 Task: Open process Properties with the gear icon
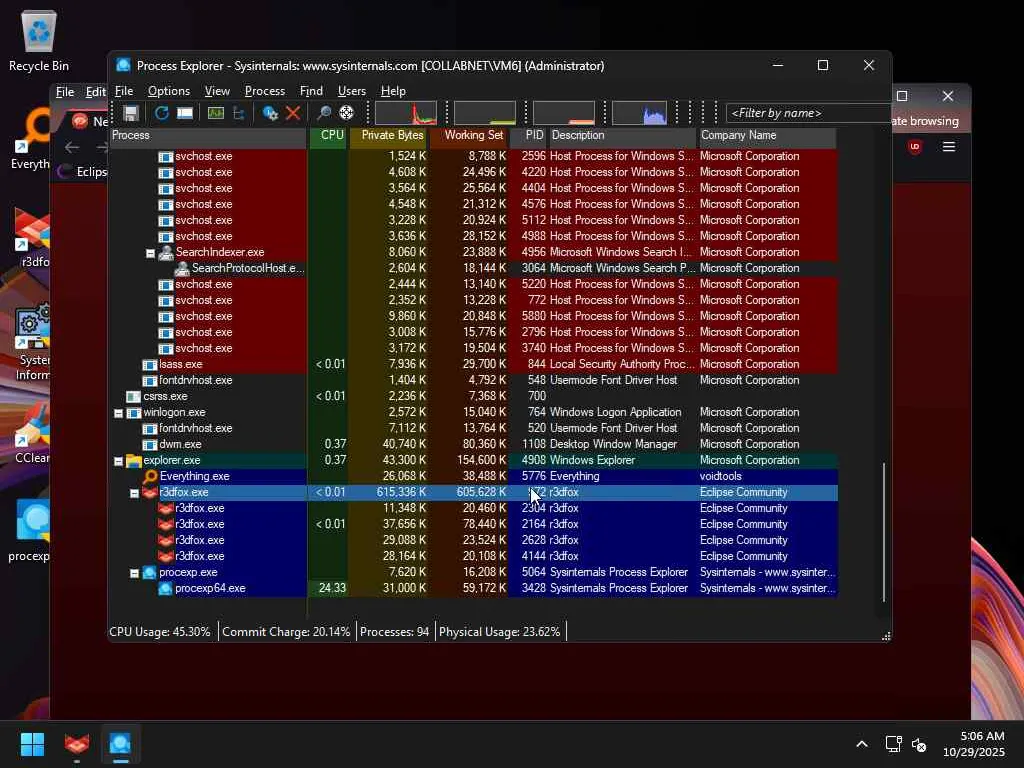click(270, 113)
